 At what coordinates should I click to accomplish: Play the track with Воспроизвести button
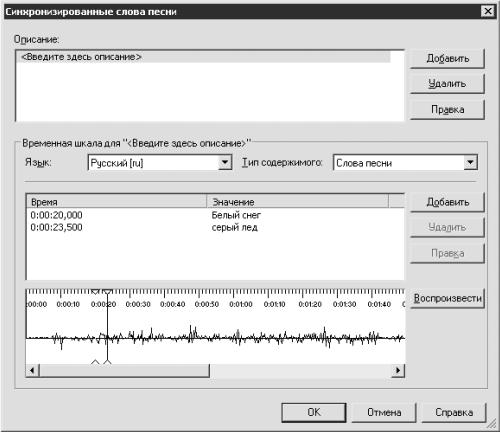[x=447, y=298]
